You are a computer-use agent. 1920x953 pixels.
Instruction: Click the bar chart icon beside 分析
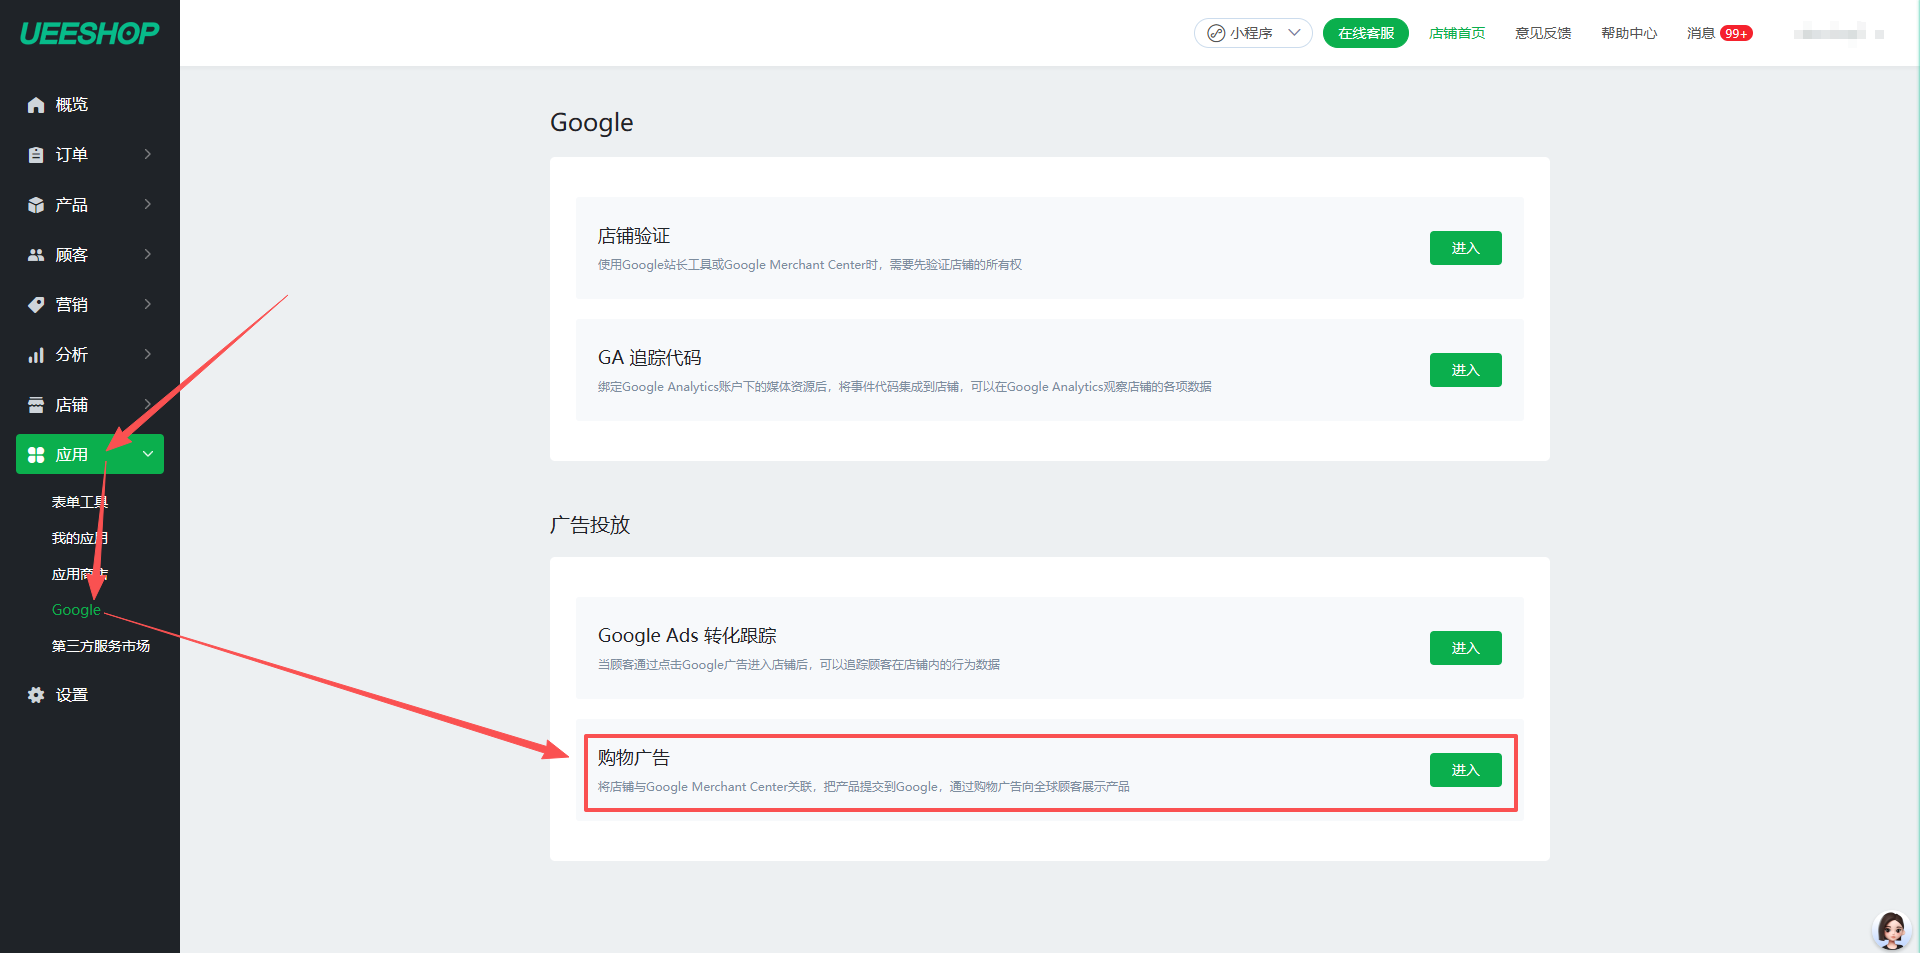point(36,355)
